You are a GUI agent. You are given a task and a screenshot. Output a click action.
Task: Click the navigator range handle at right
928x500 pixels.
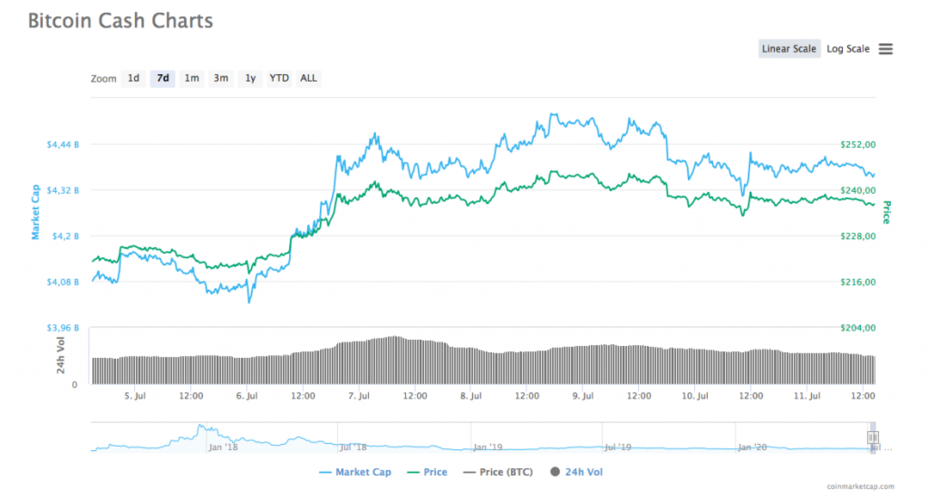tap(872, 437)
